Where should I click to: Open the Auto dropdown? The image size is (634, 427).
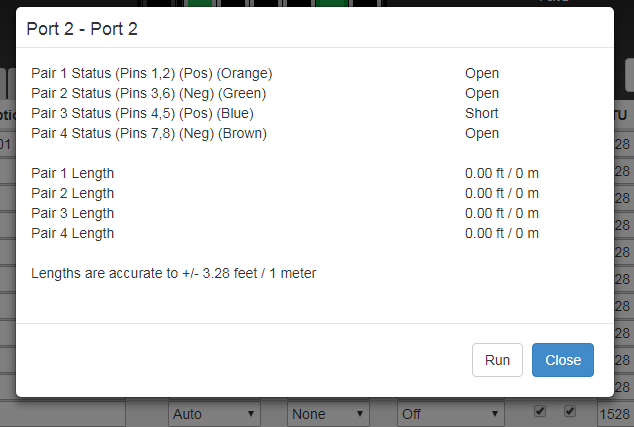pyautogui.click(x=214, y=413)
